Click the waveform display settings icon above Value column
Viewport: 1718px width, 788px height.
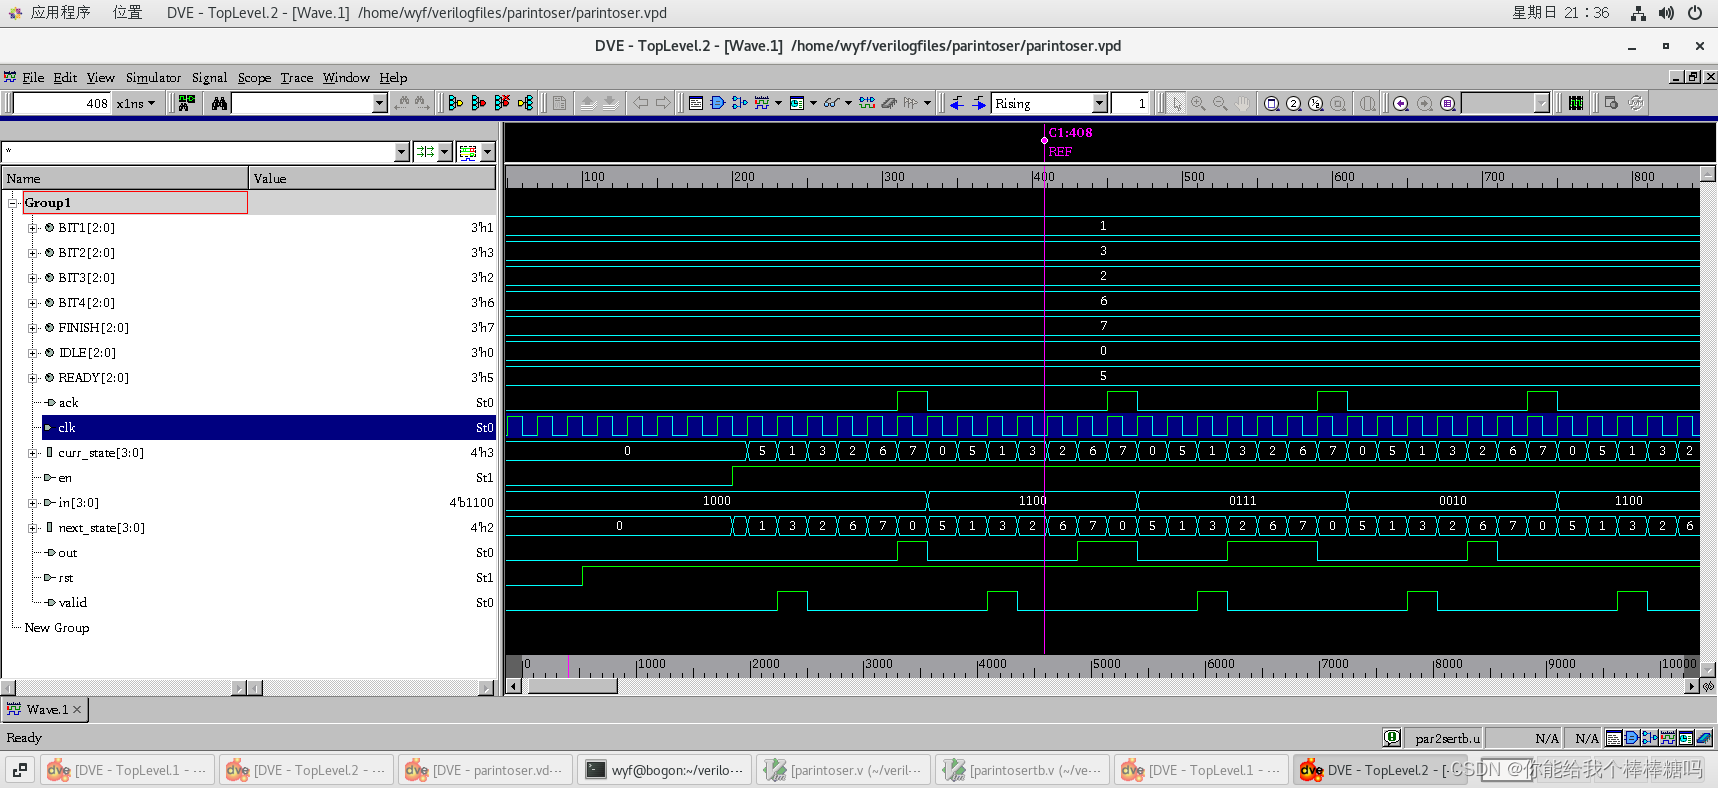pos(468,152)
